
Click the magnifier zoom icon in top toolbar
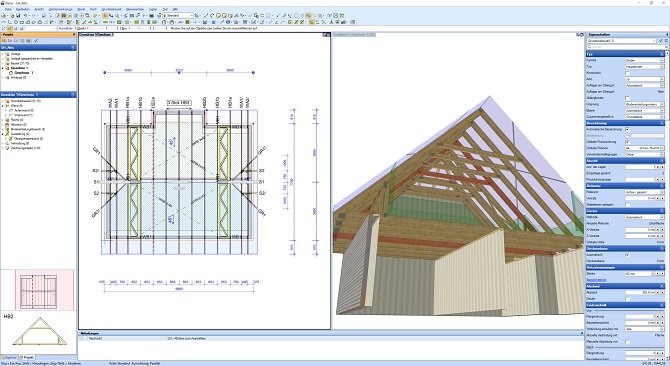(x=117, y=15)
